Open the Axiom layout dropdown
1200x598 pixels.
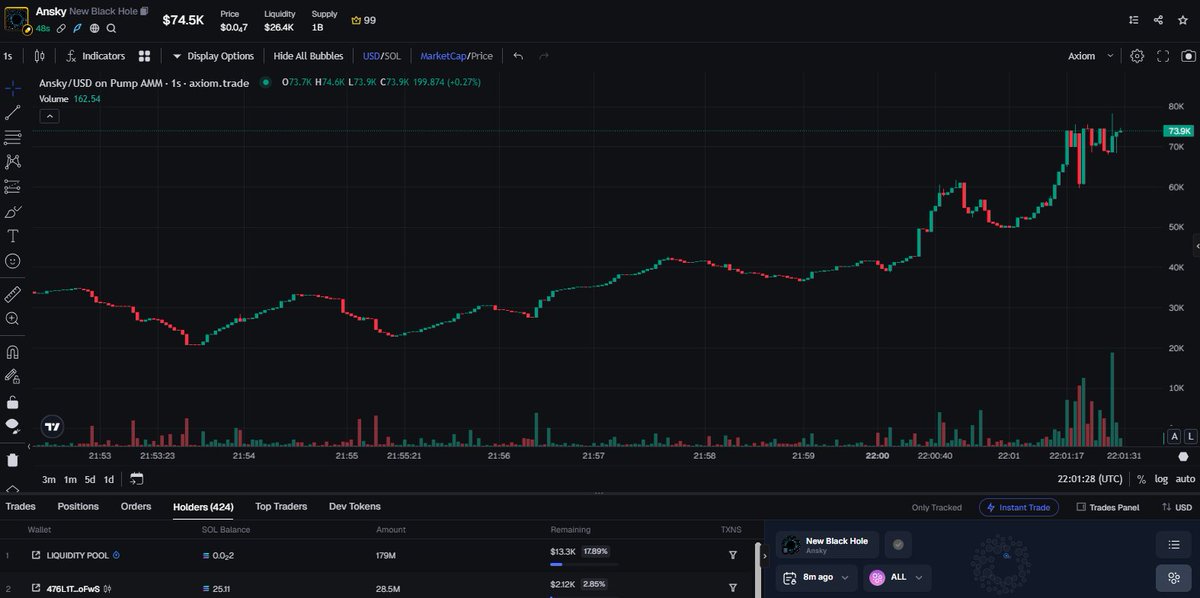(1090, 56)
